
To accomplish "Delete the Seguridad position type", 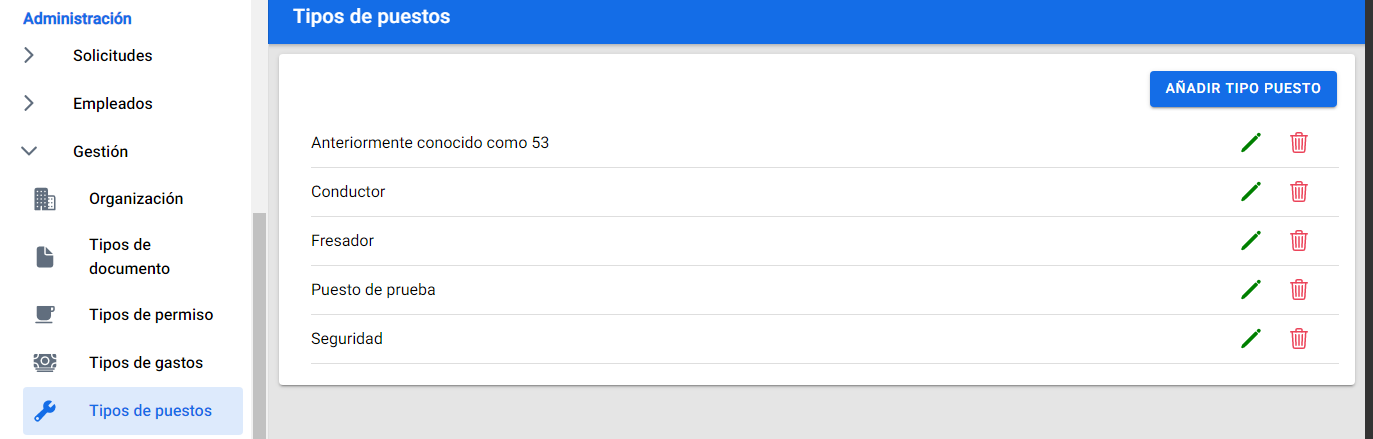I will click(1298, 339).
